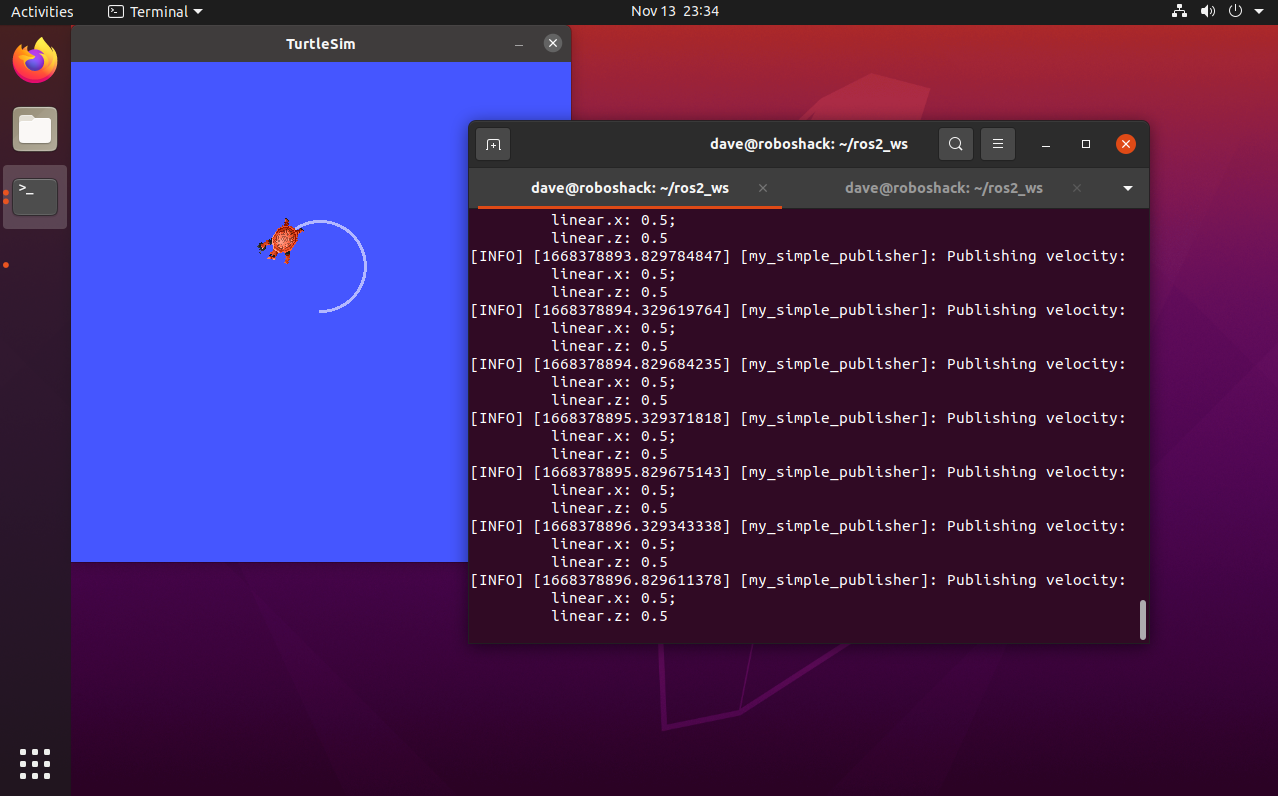Click the turtle sprite in TurtleSim
The image size is (1278, 796).
pos(283,241)
